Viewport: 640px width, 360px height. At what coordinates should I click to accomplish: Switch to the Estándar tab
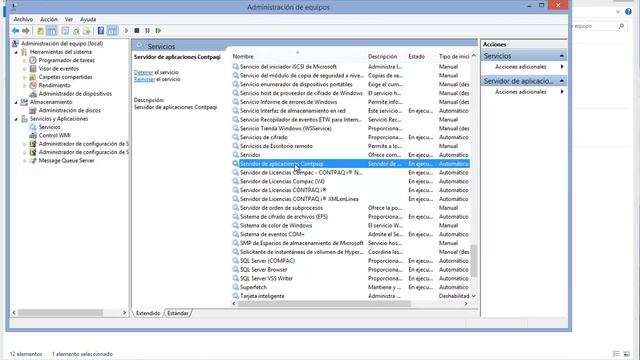coord(178,313)
